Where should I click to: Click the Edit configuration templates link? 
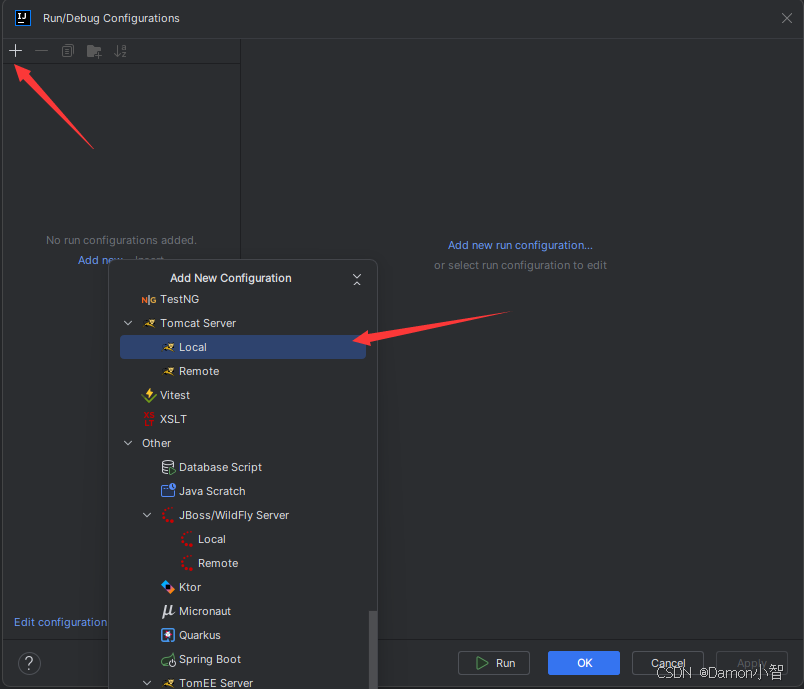(x=61, y=622)
